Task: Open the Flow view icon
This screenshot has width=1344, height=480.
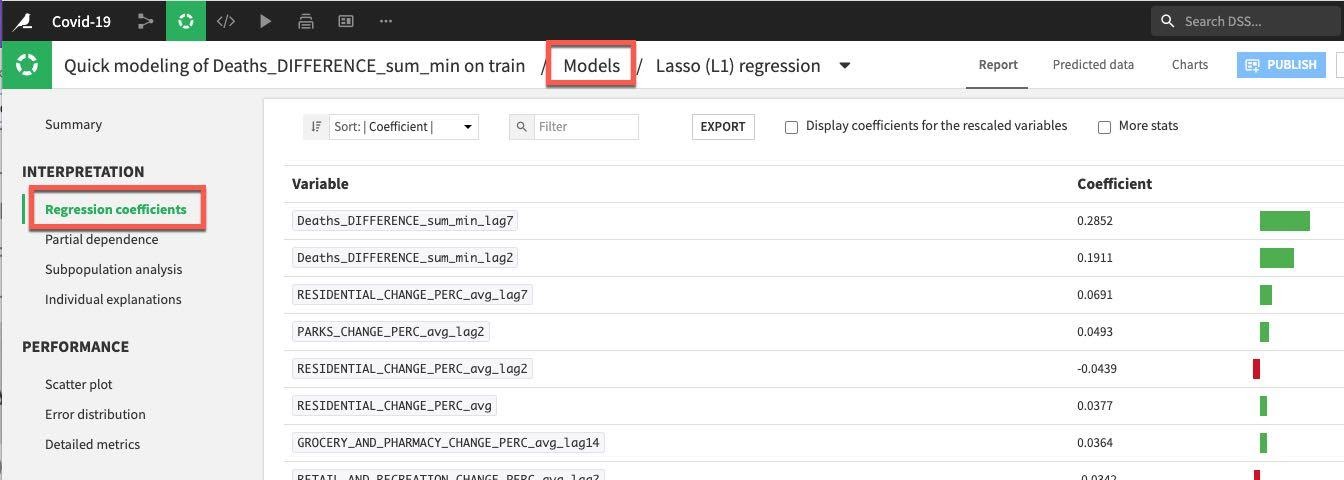Action: 145,21
